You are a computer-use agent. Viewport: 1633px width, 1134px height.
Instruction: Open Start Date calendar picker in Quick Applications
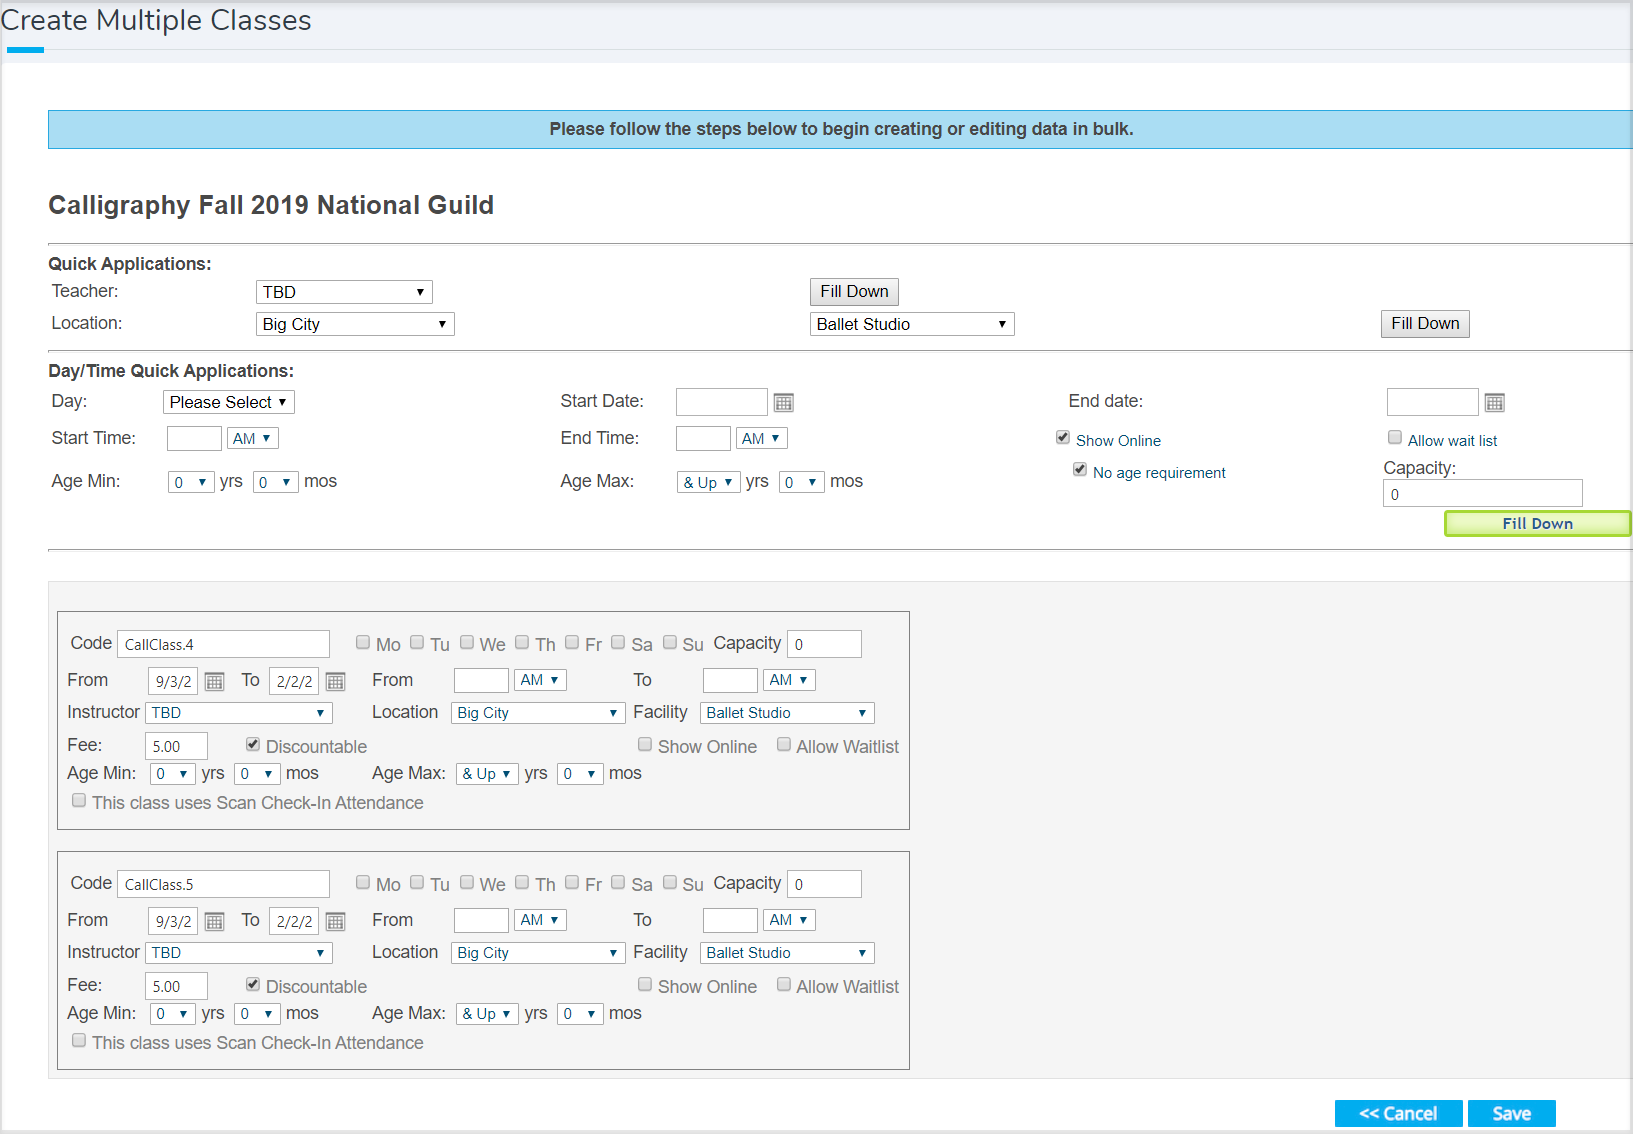[x=783, y=403]
